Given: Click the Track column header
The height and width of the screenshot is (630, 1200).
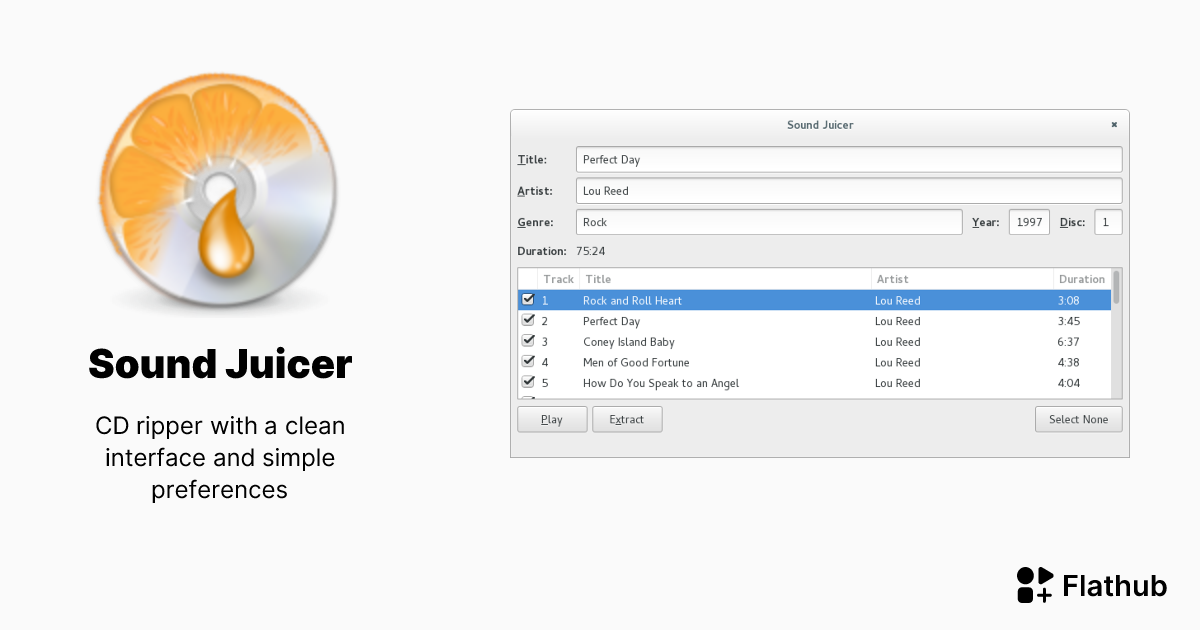Looking at the screenshot, I should pos(558,279).
